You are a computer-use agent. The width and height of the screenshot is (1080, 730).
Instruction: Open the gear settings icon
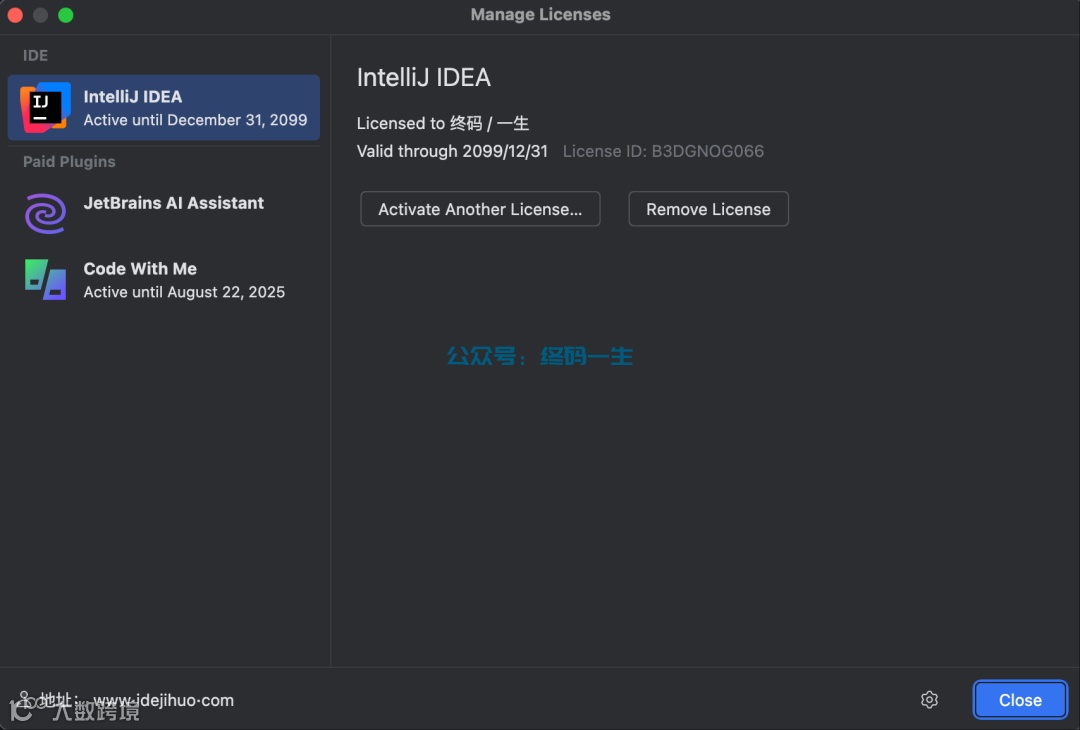click(x=929, y=700)
